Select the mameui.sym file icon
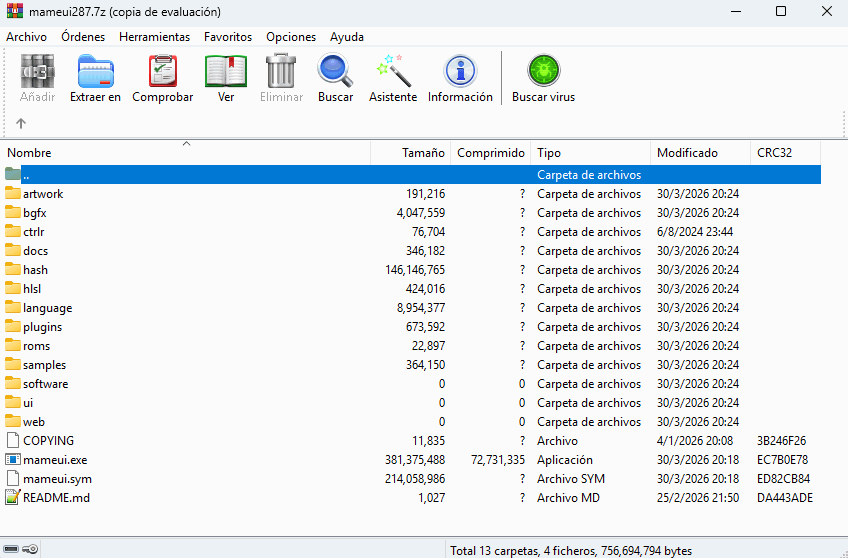Viewport: 848px width, 558px height. click(13, 479)
